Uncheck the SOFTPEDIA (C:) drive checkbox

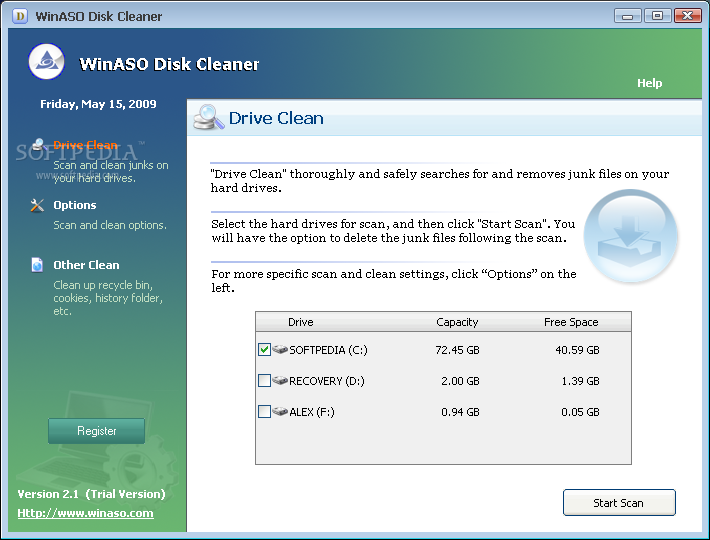pyautogui.click(x=264, y=349)
